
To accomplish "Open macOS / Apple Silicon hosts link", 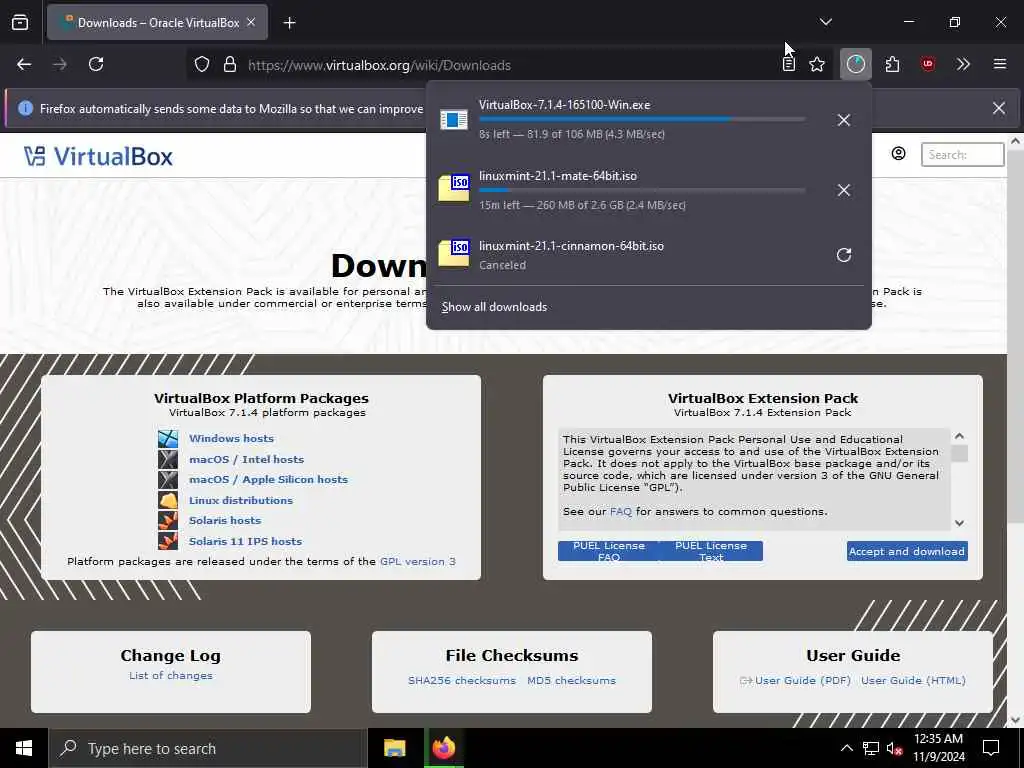I will [268, 479].
